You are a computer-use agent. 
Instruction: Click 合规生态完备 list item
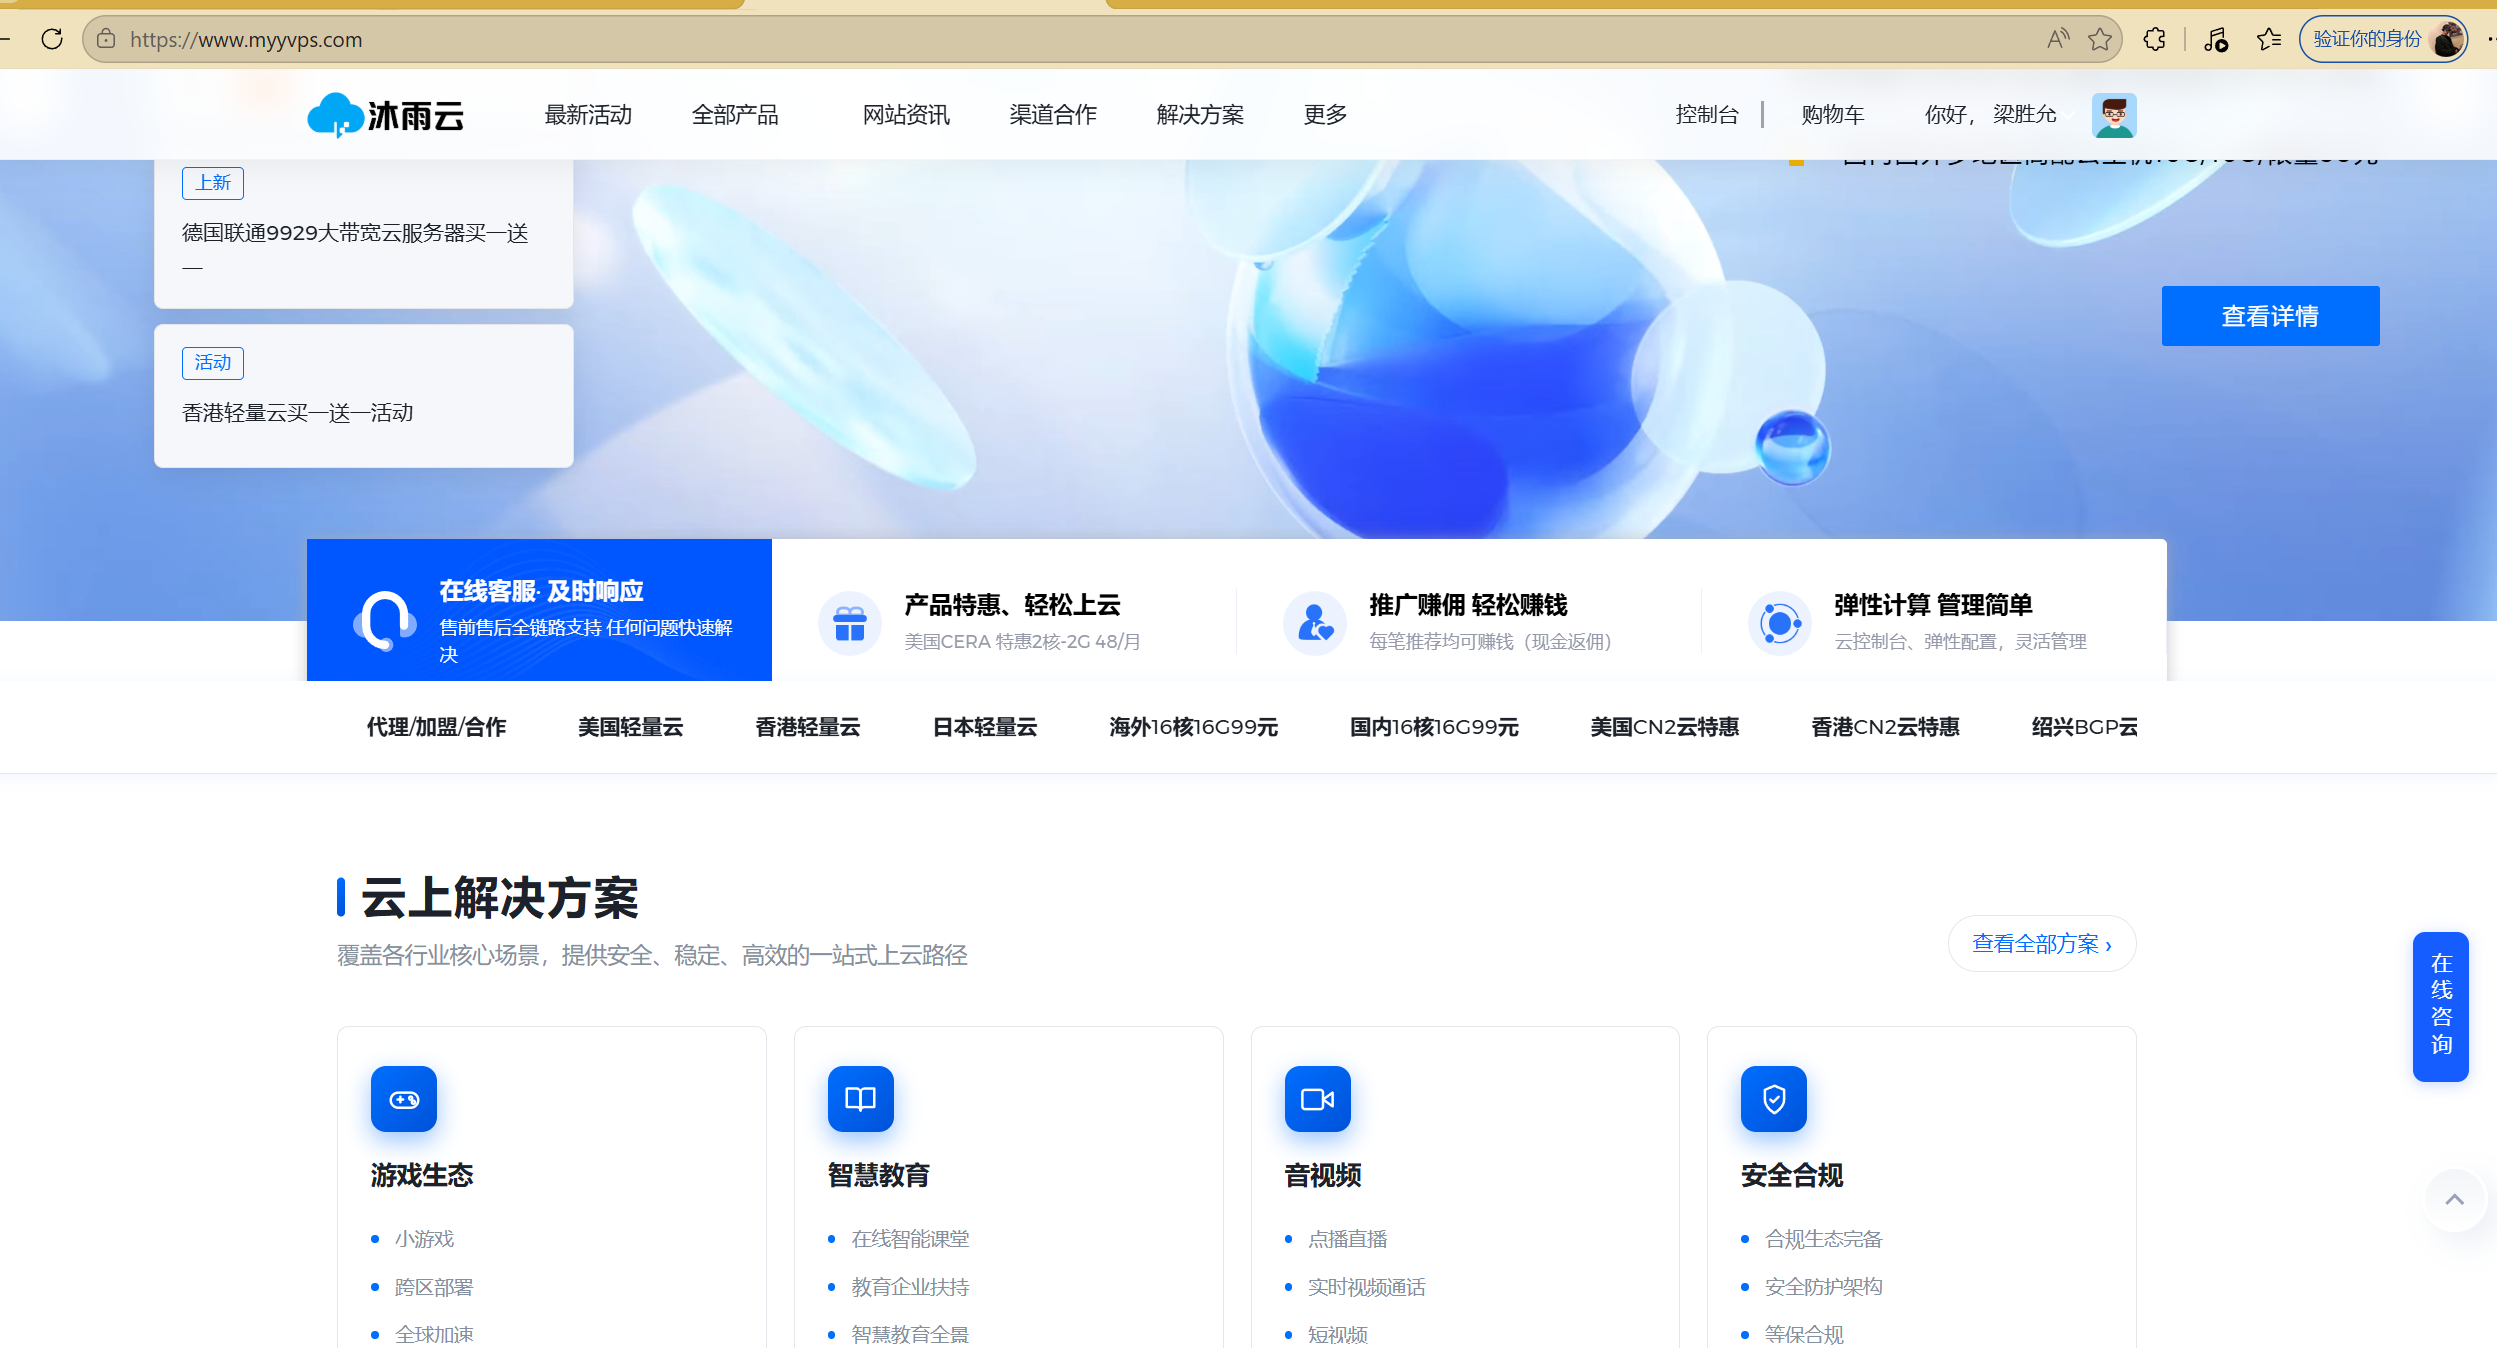click(1823, 1239)
